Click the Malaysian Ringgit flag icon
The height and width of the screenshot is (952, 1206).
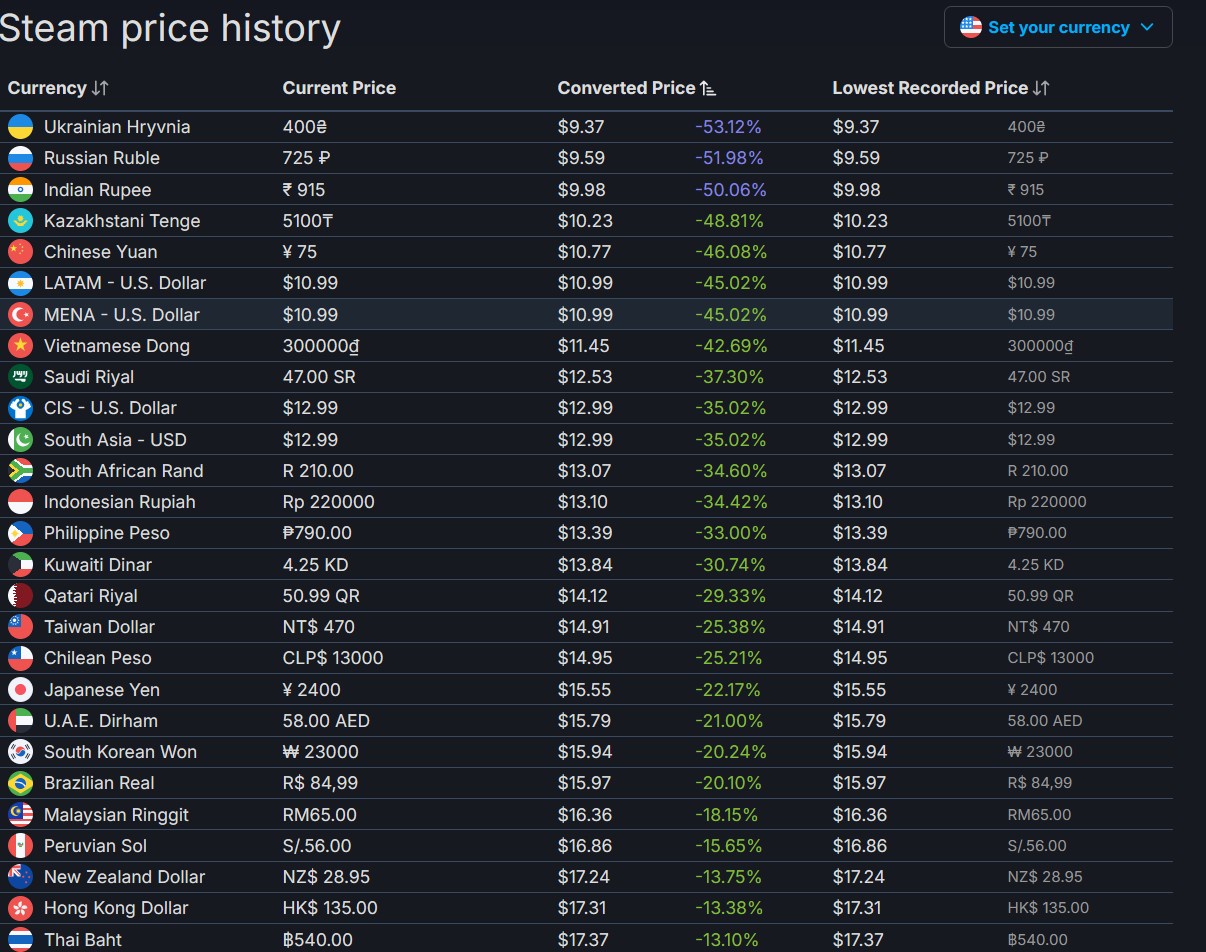pyautogui.click(x=20, y=815)
